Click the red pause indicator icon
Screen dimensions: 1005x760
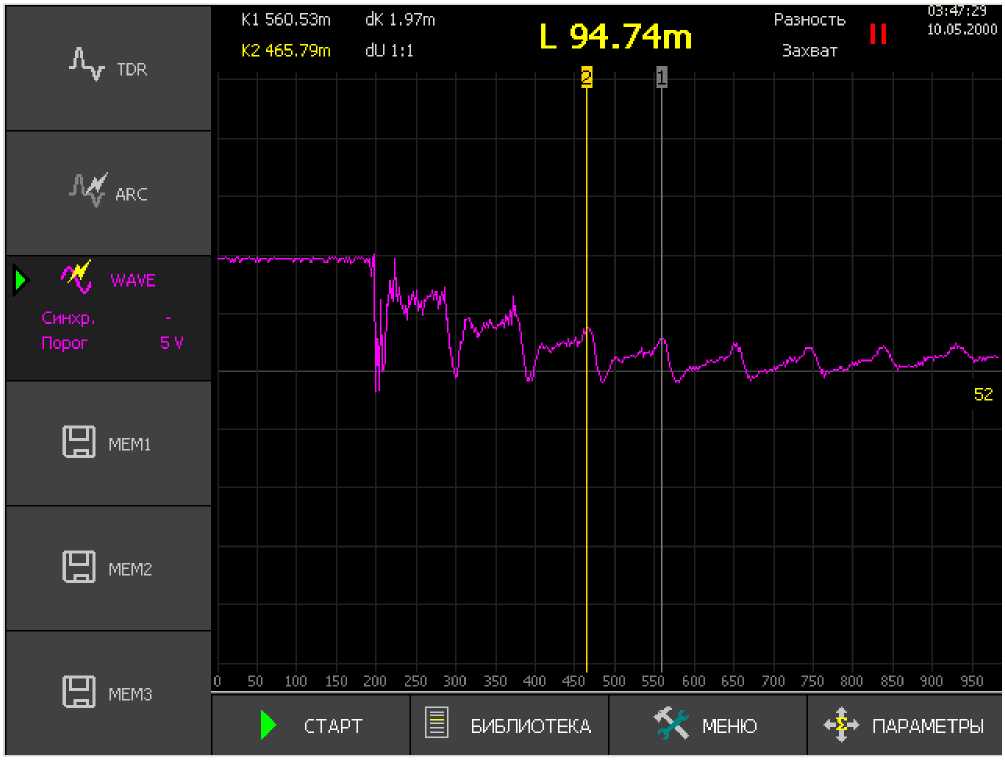coord(877,34)
